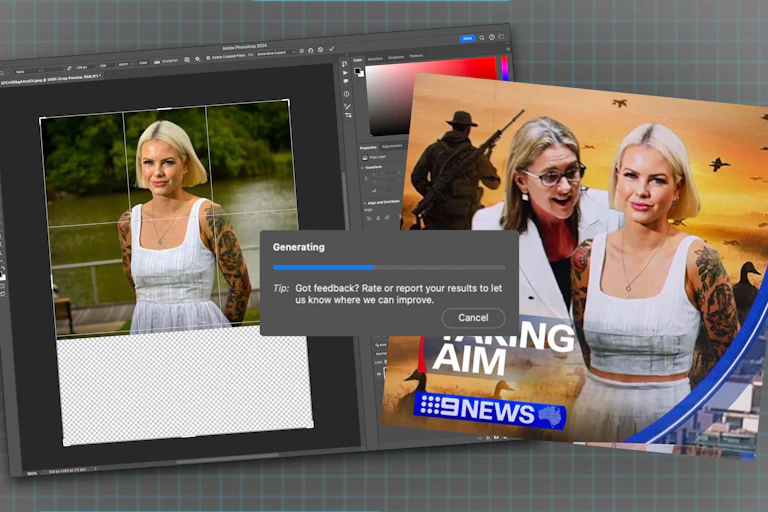
Task: Cancel the crop using the circle-slash icon
Action: 320,49
